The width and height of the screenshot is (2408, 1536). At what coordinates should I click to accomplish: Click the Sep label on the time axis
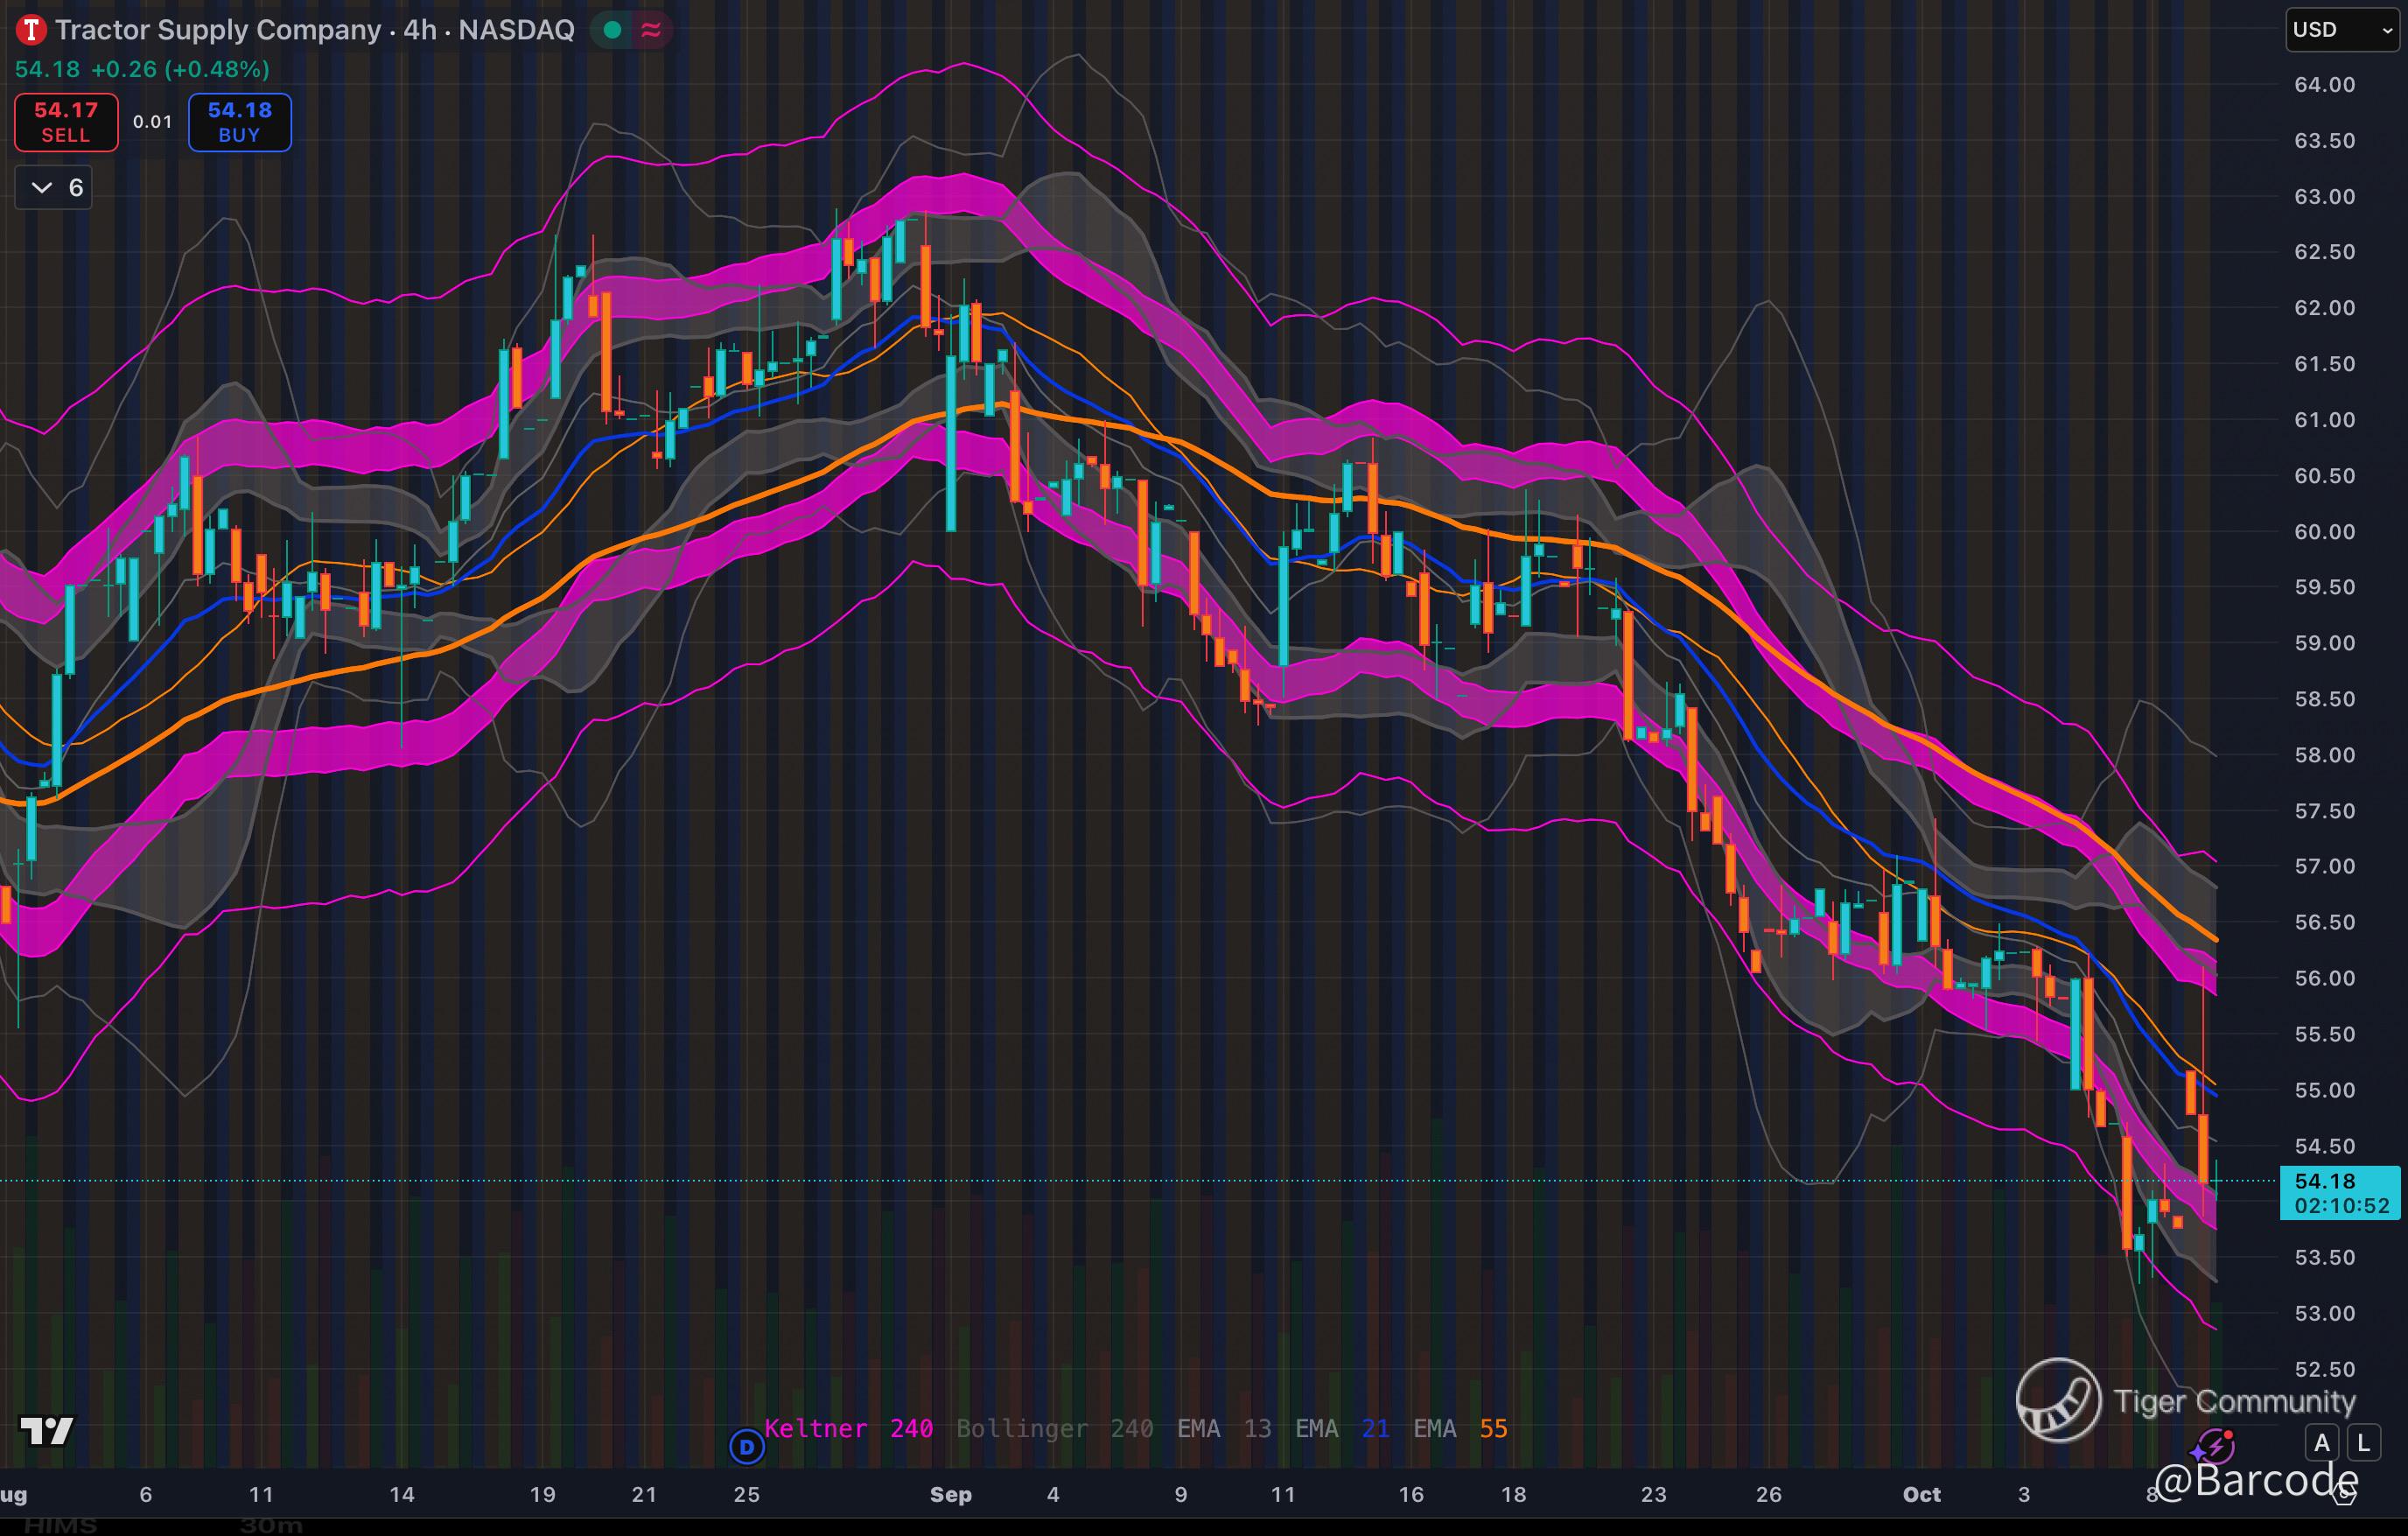tap(950, 1494)
